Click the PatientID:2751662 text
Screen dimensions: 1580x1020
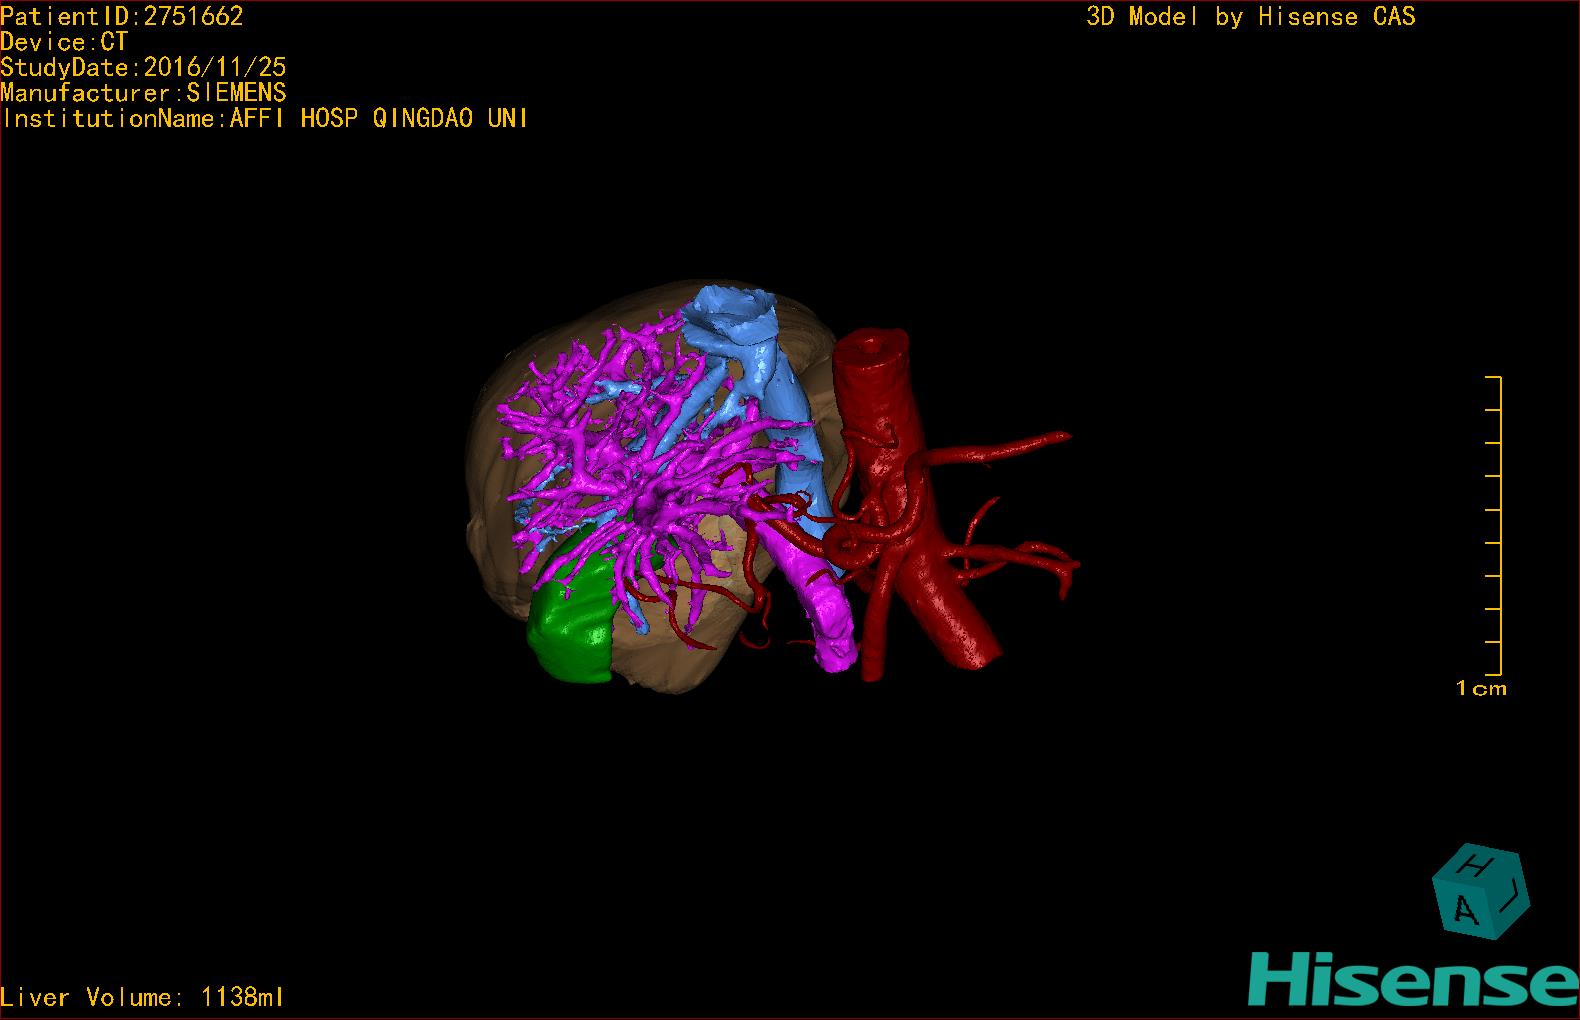tap(122, 16)
